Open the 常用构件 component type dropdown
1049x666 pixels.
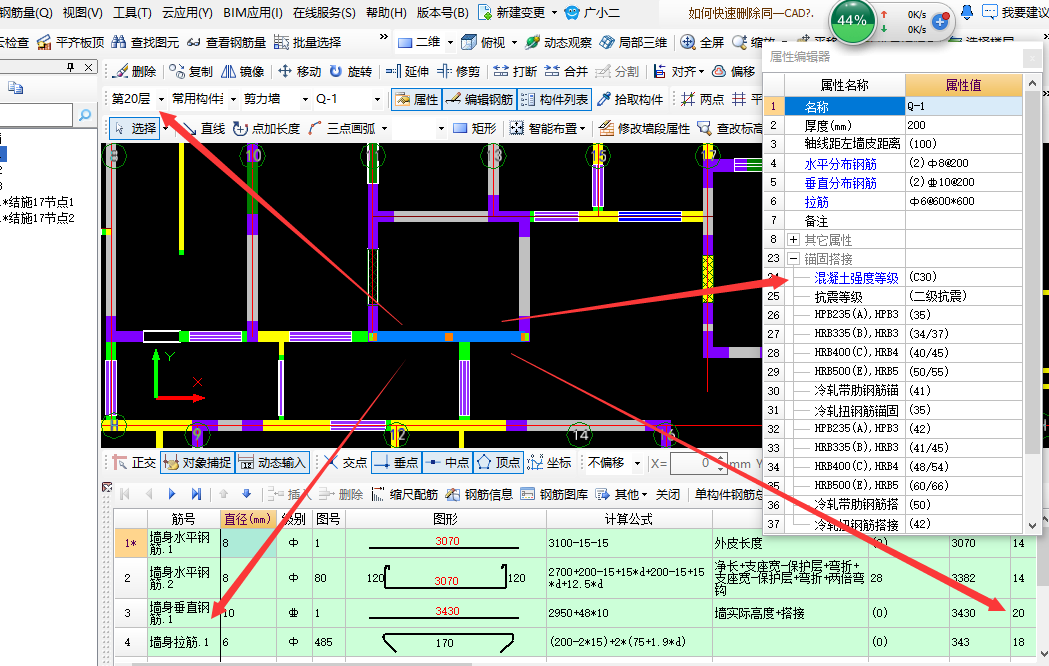(x=233, y=100)
